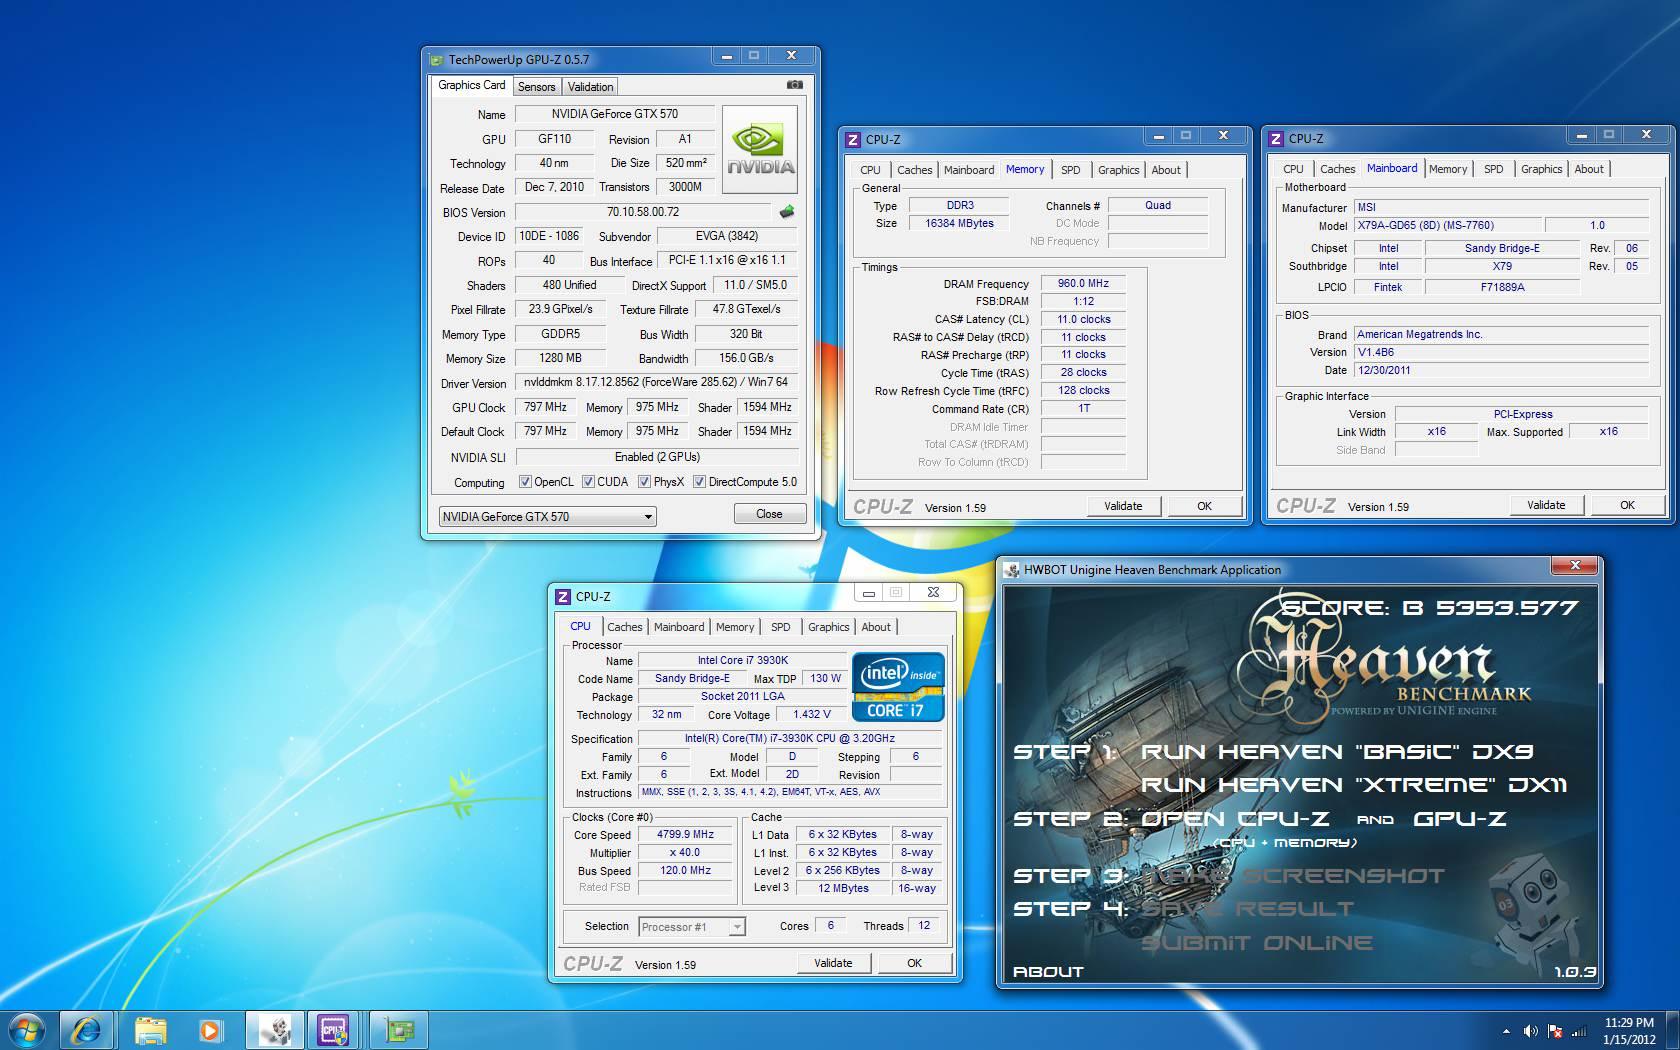This screenshot has height=1050, width=1680.
Task: Open the Processor #1 selection dropdown
Action: click(x=691, y=927)
